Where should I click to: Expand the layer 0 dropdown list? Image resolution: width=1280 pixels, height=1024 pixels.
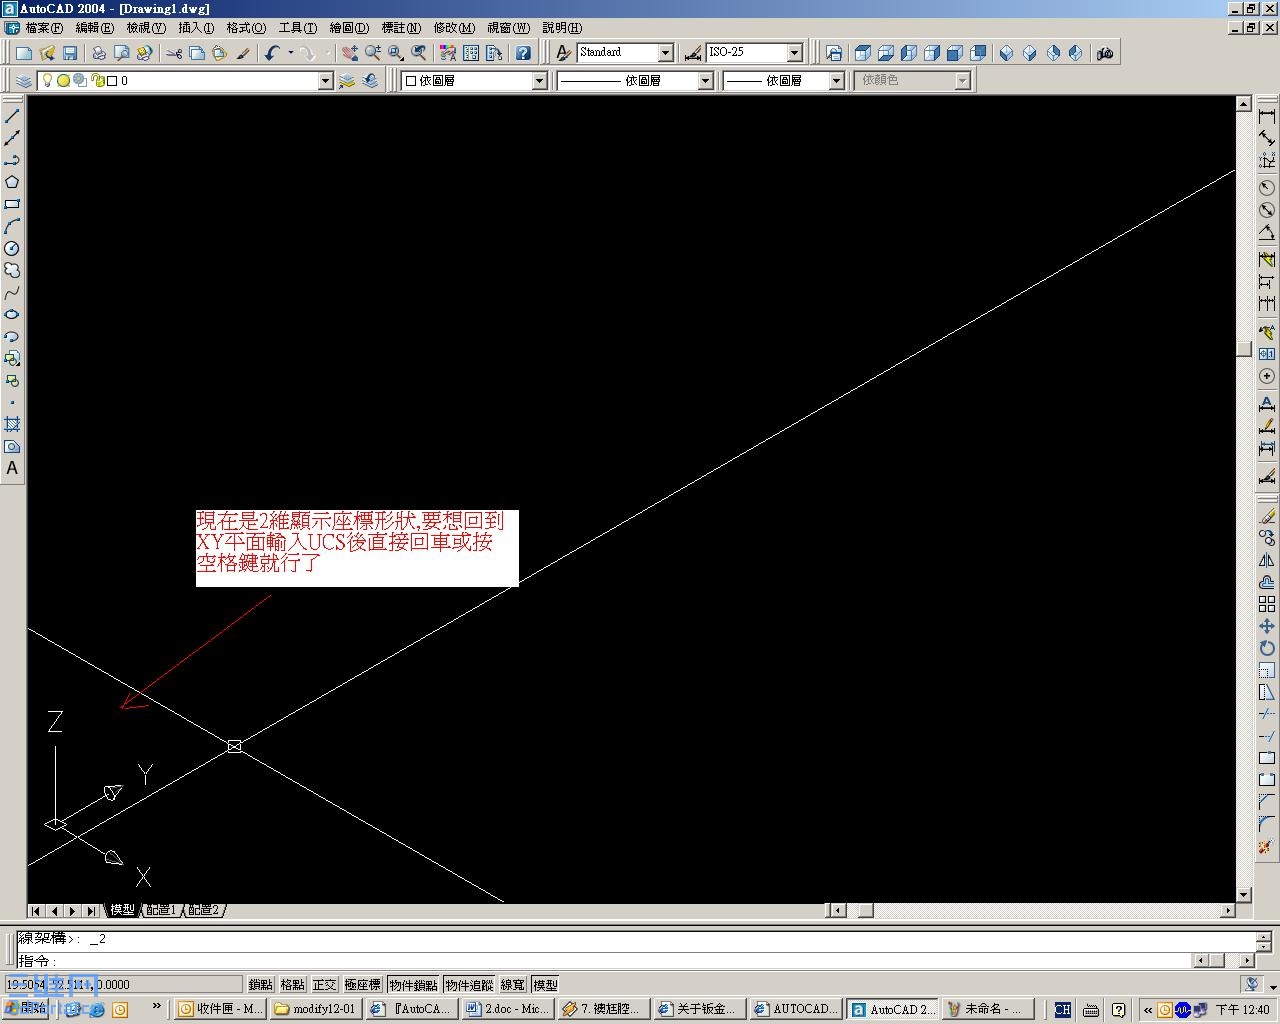325,81
